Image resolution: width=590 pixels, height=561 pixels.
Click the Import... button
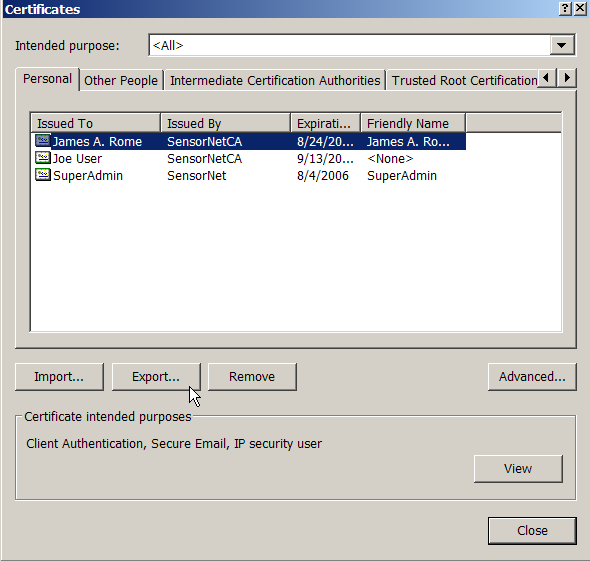click(x=59, y=377)
